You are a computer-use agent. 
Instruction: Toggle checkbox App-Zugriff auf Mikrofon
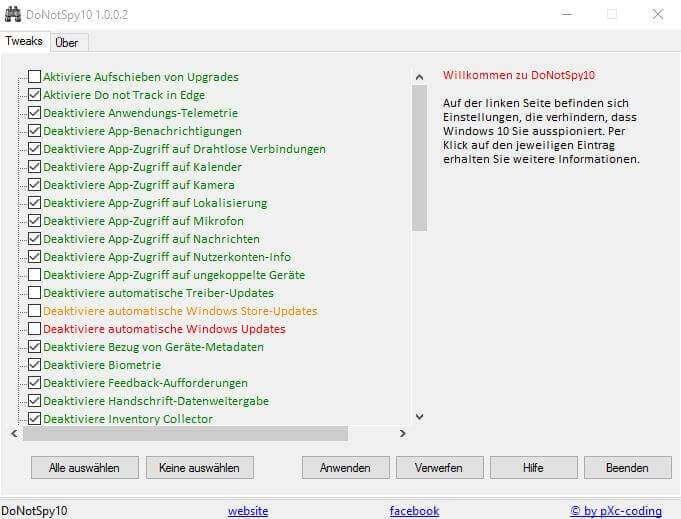(34, 221)
